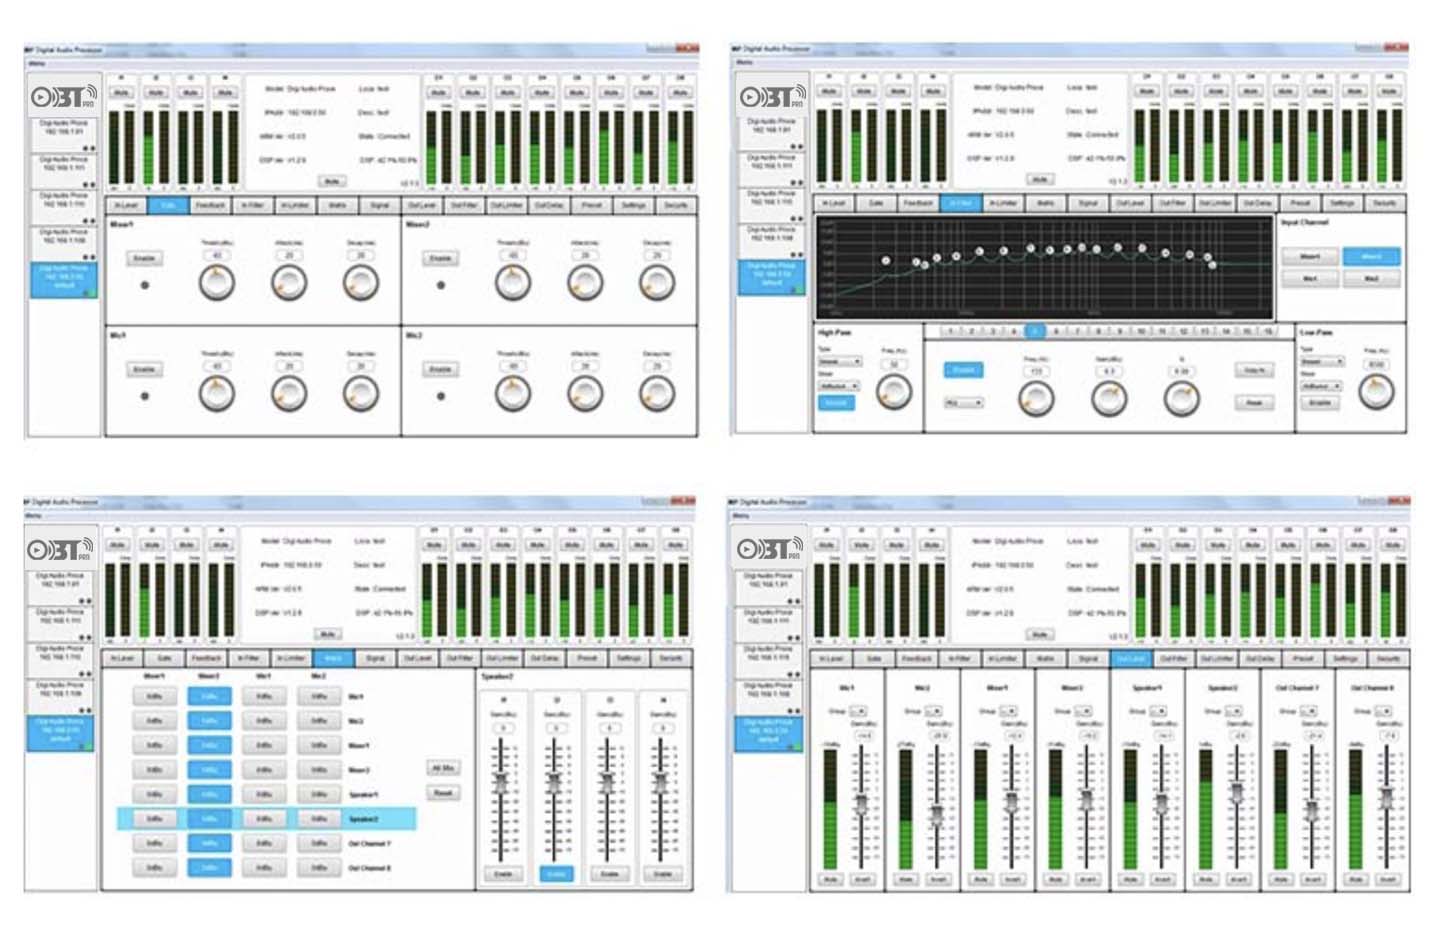Open Security tab in Out Level window
Image resolution: width=1448 pixels, height=934 pixels.
coord(1388,658)
